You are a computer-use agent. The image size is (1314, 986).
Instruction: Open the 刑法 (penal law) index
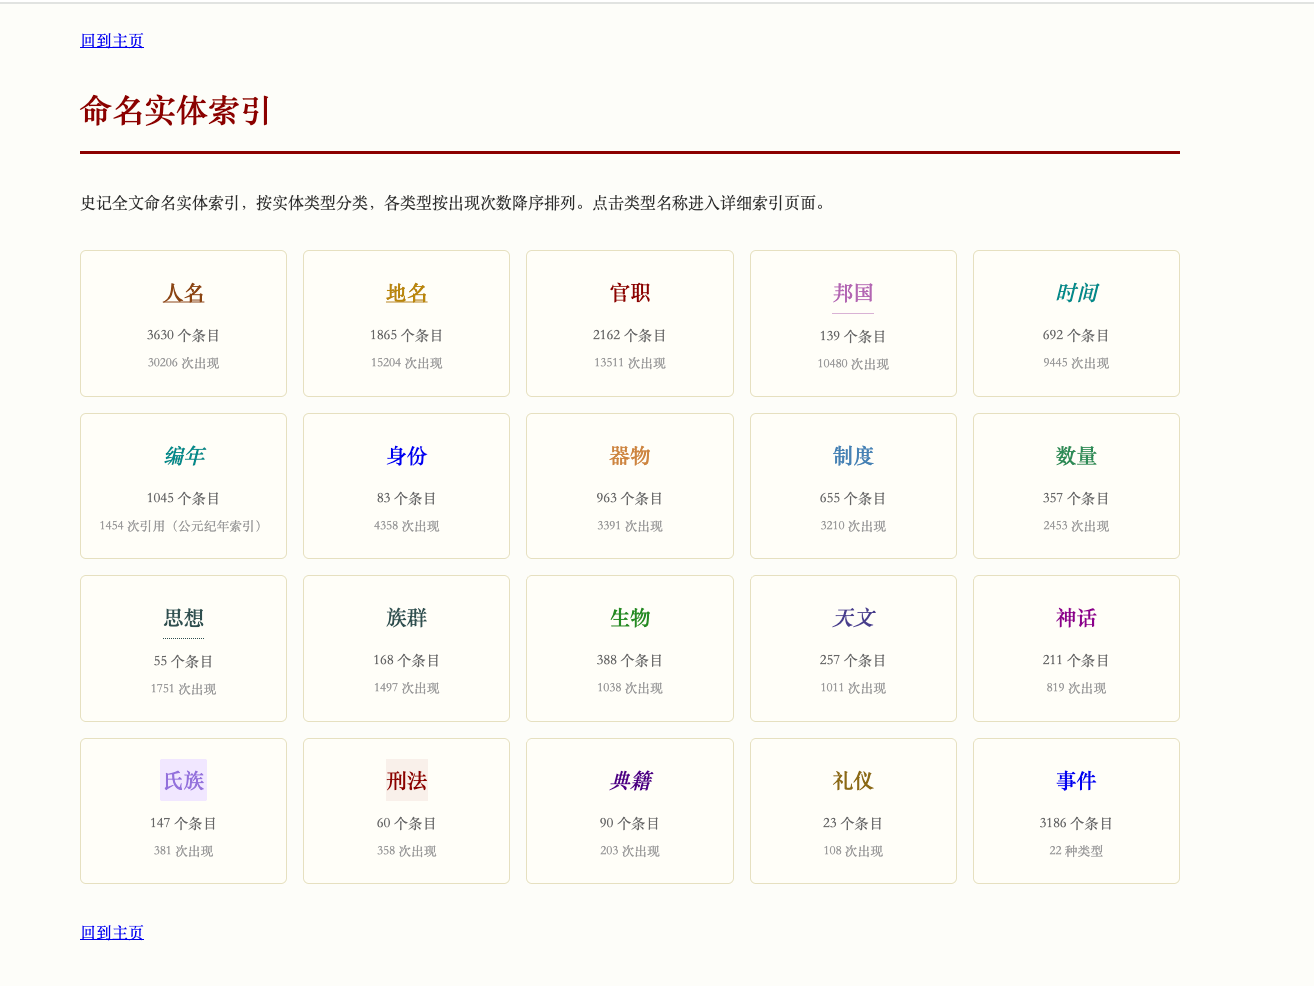(406, 781)
